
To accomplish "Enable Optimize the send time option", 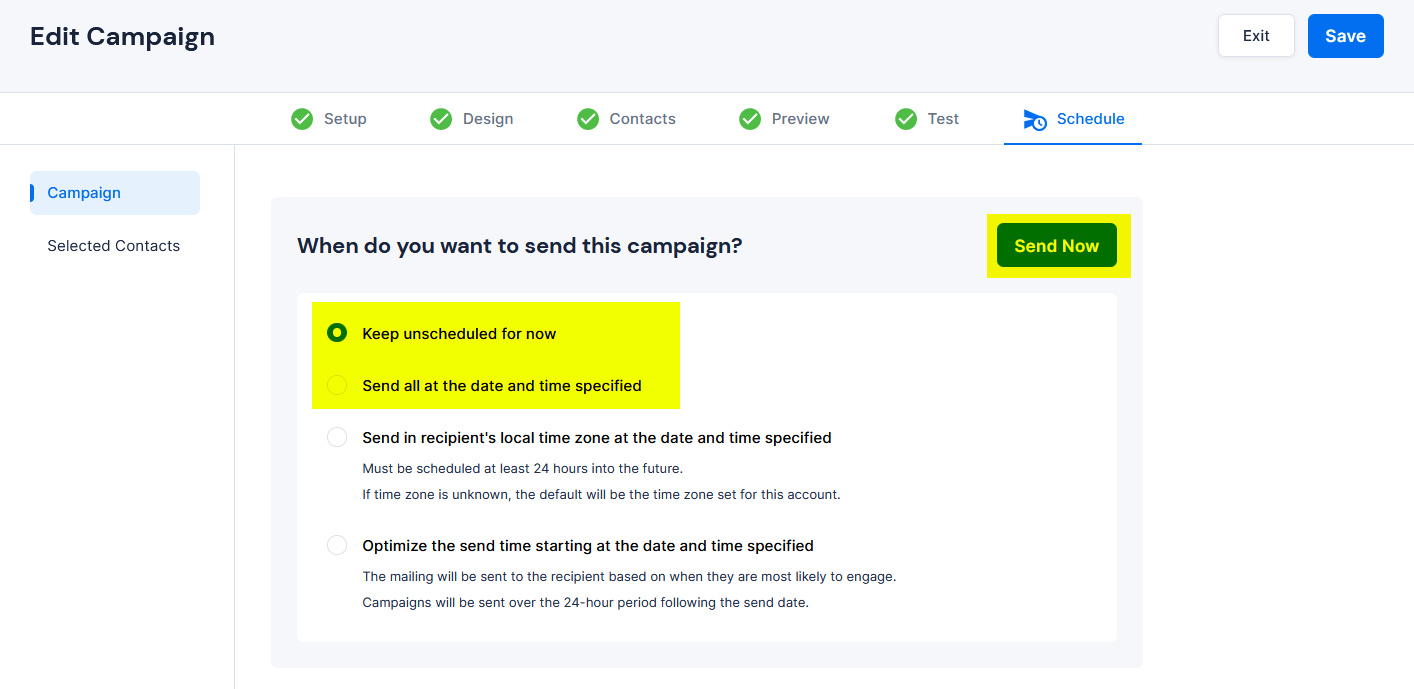I will coord(337,545).
